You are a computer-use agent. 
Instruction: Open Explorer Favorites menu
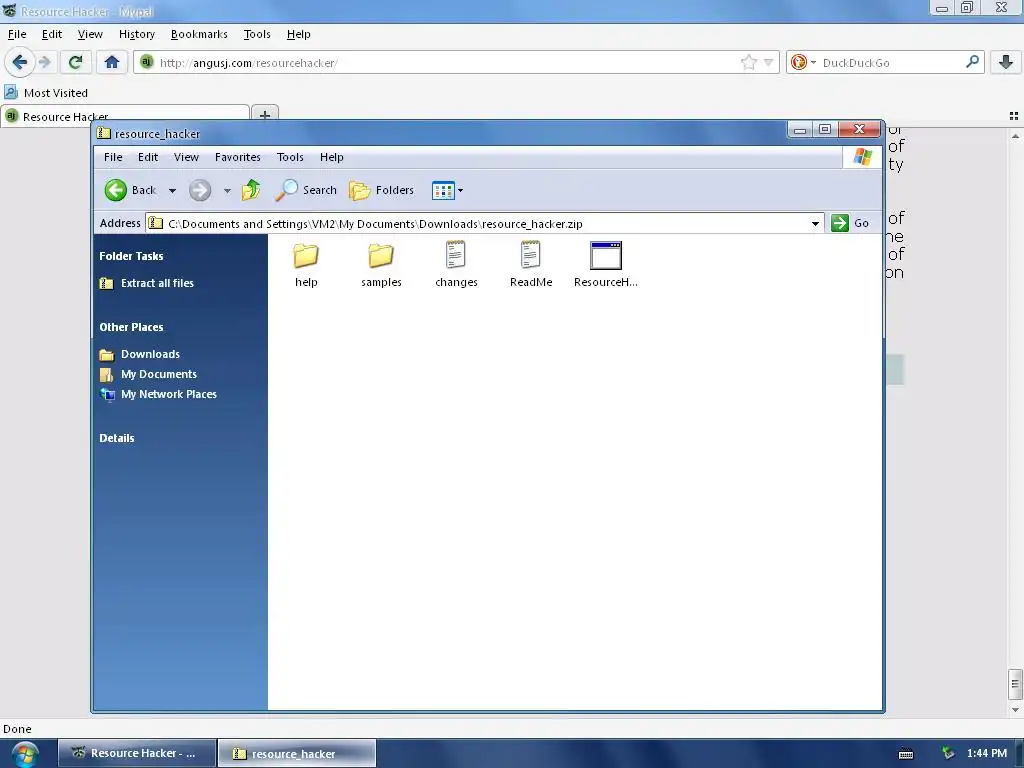pyautogui.click(x=238, y=157)
